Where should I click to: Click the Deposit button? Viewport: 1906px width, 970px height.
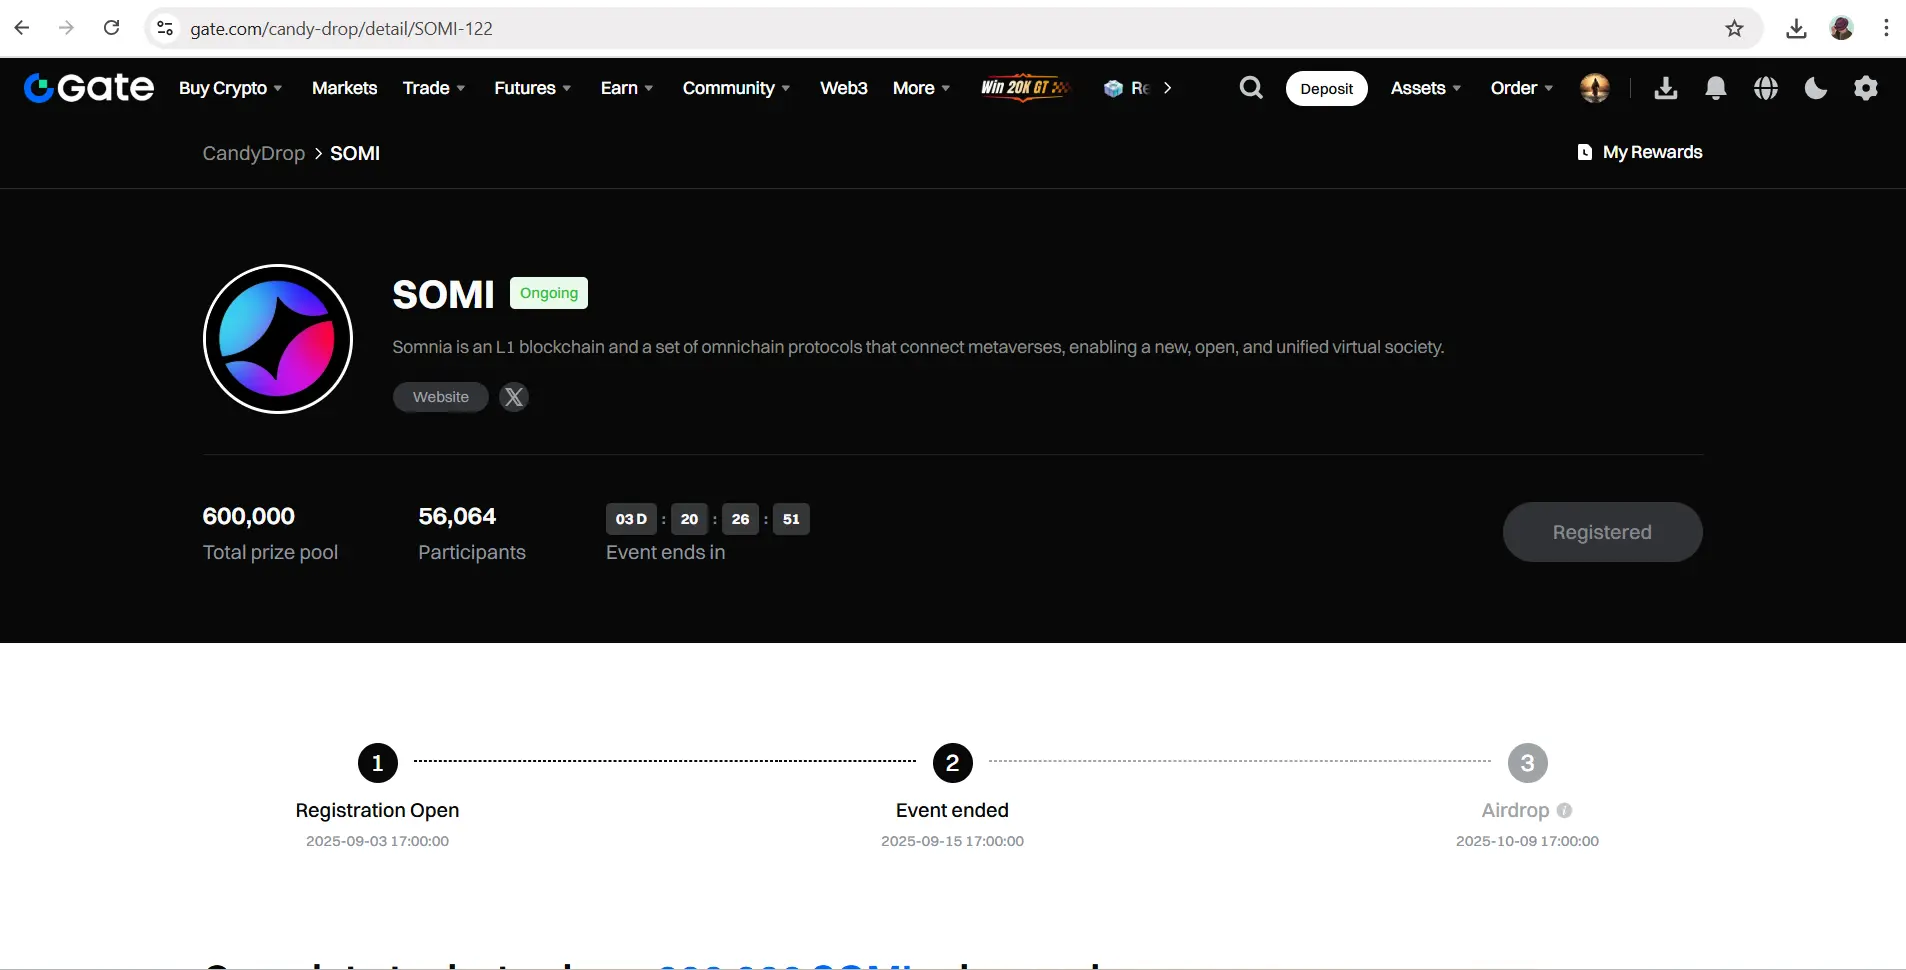(x=1327, y=88)
